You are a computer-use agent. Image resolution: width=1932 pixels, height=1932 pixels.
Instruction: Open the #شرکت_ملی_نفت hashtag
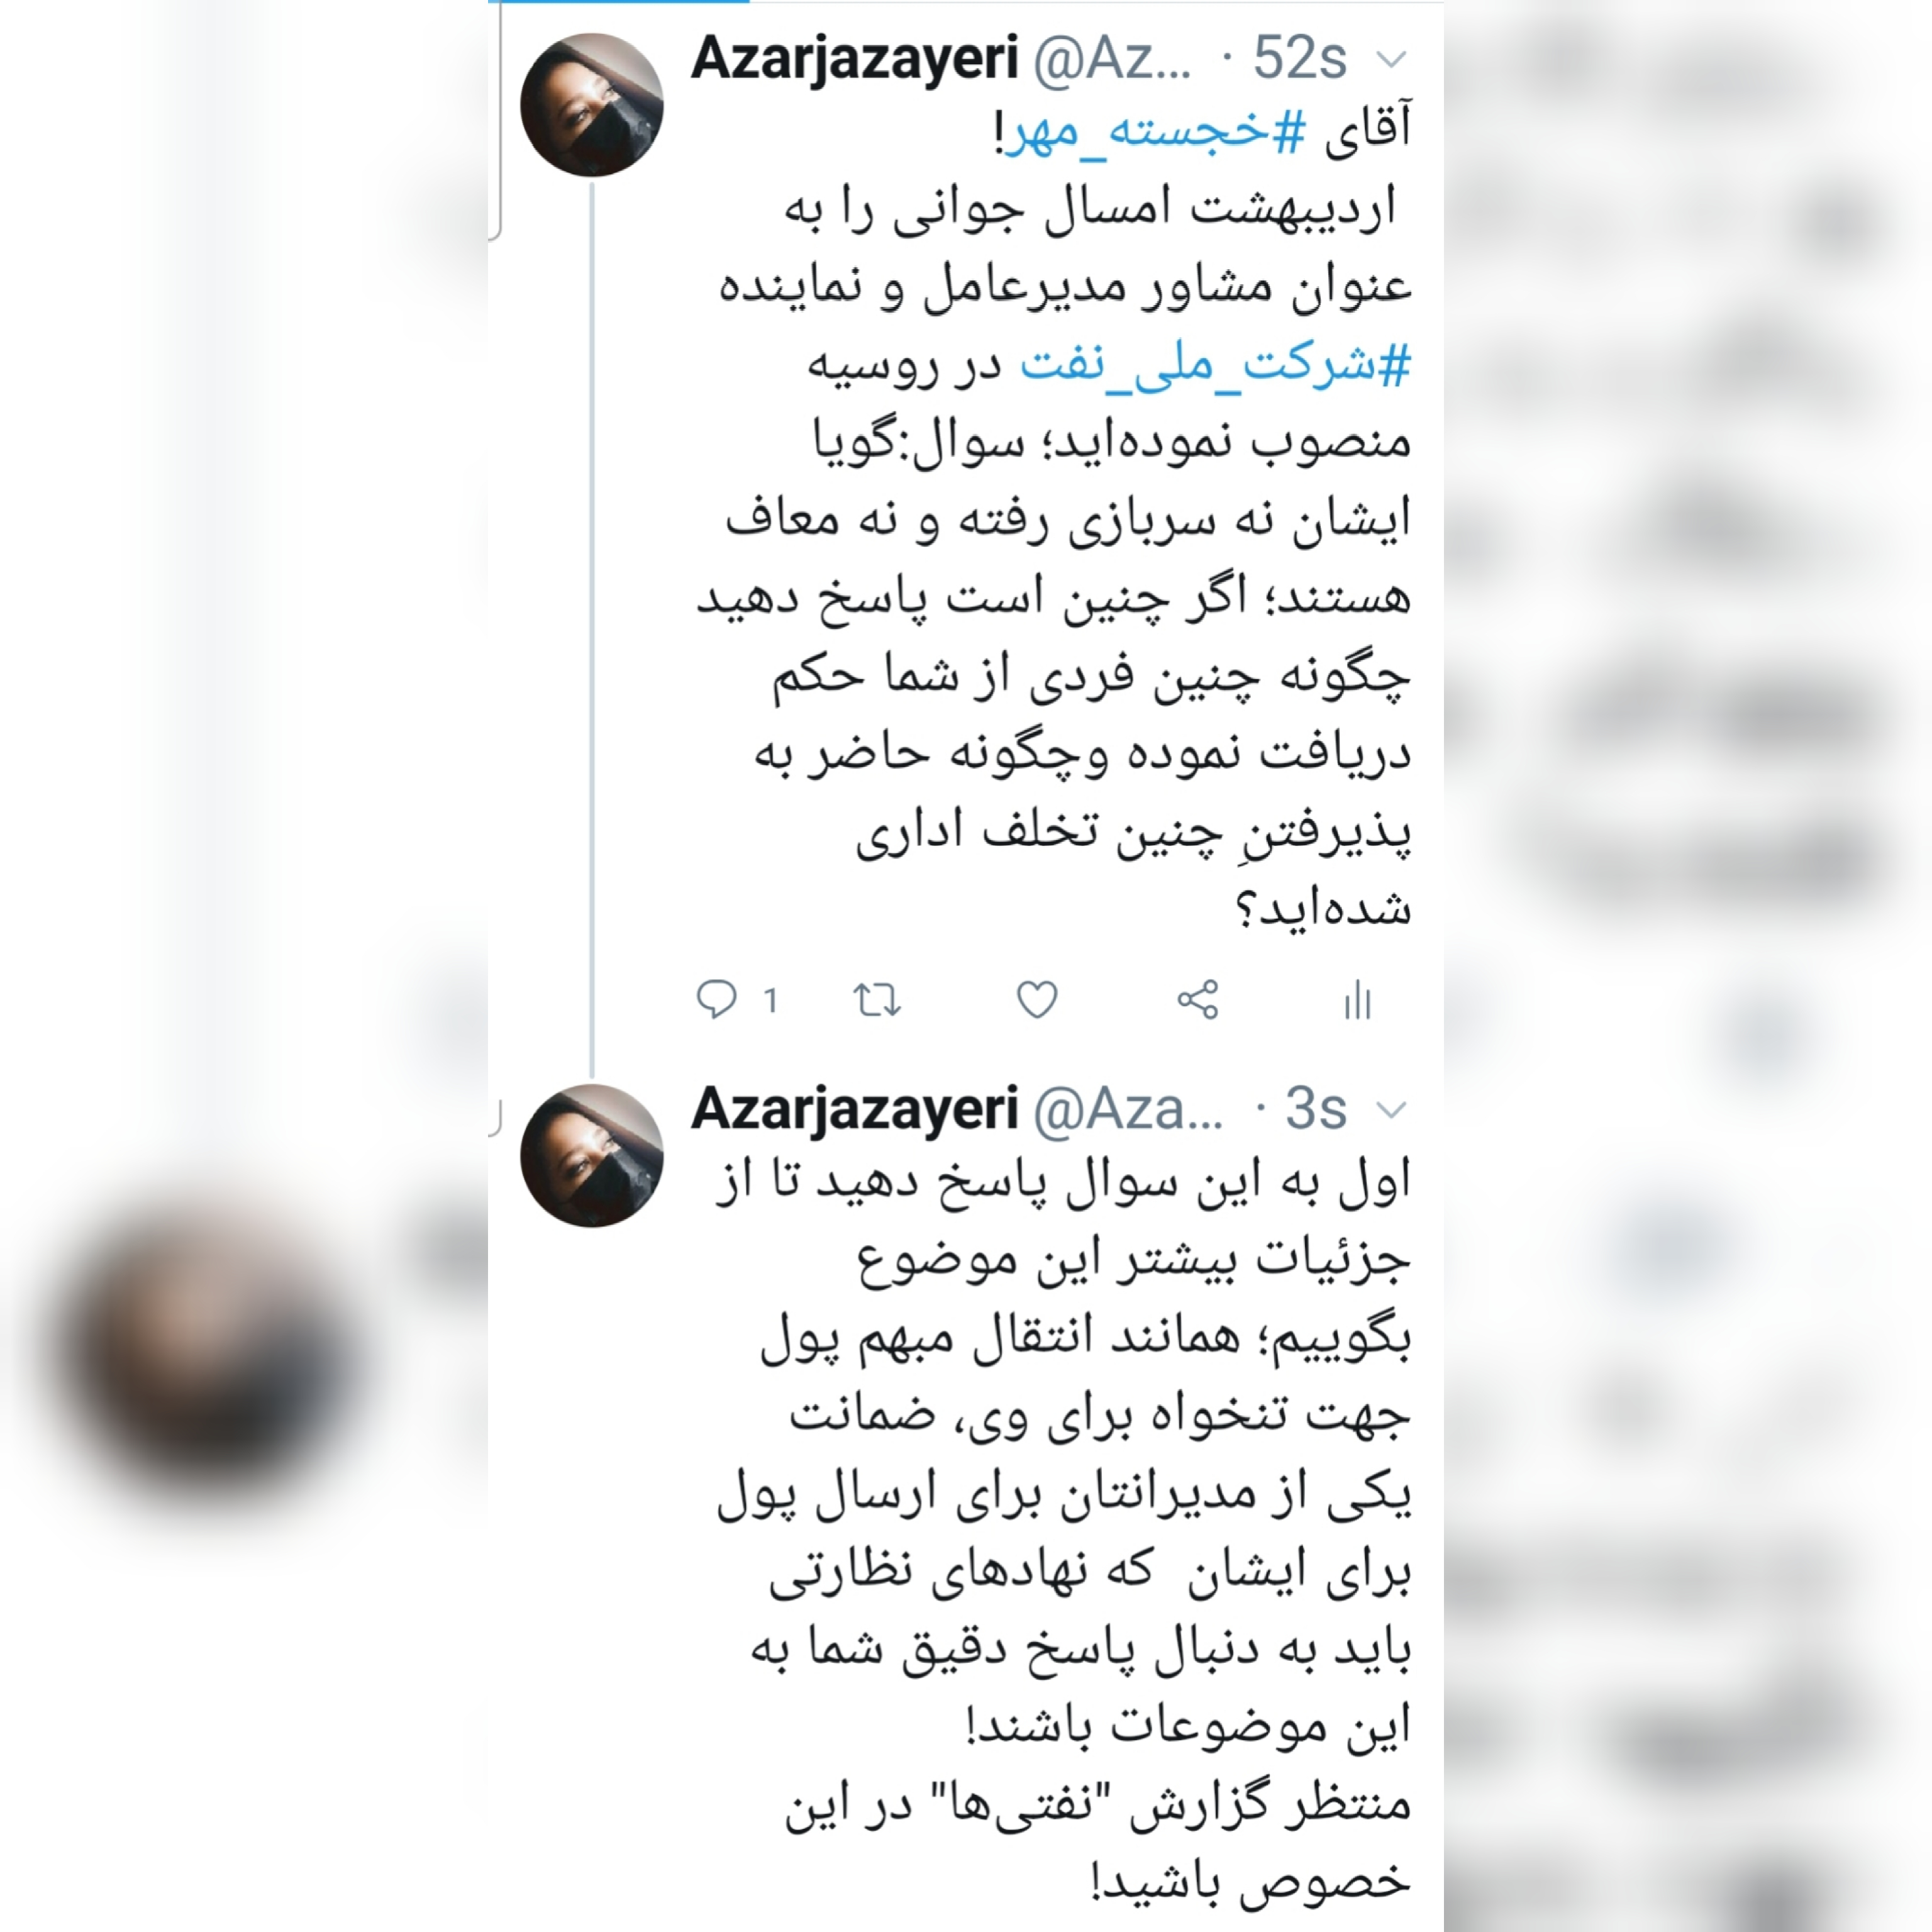coord(1215,365)
